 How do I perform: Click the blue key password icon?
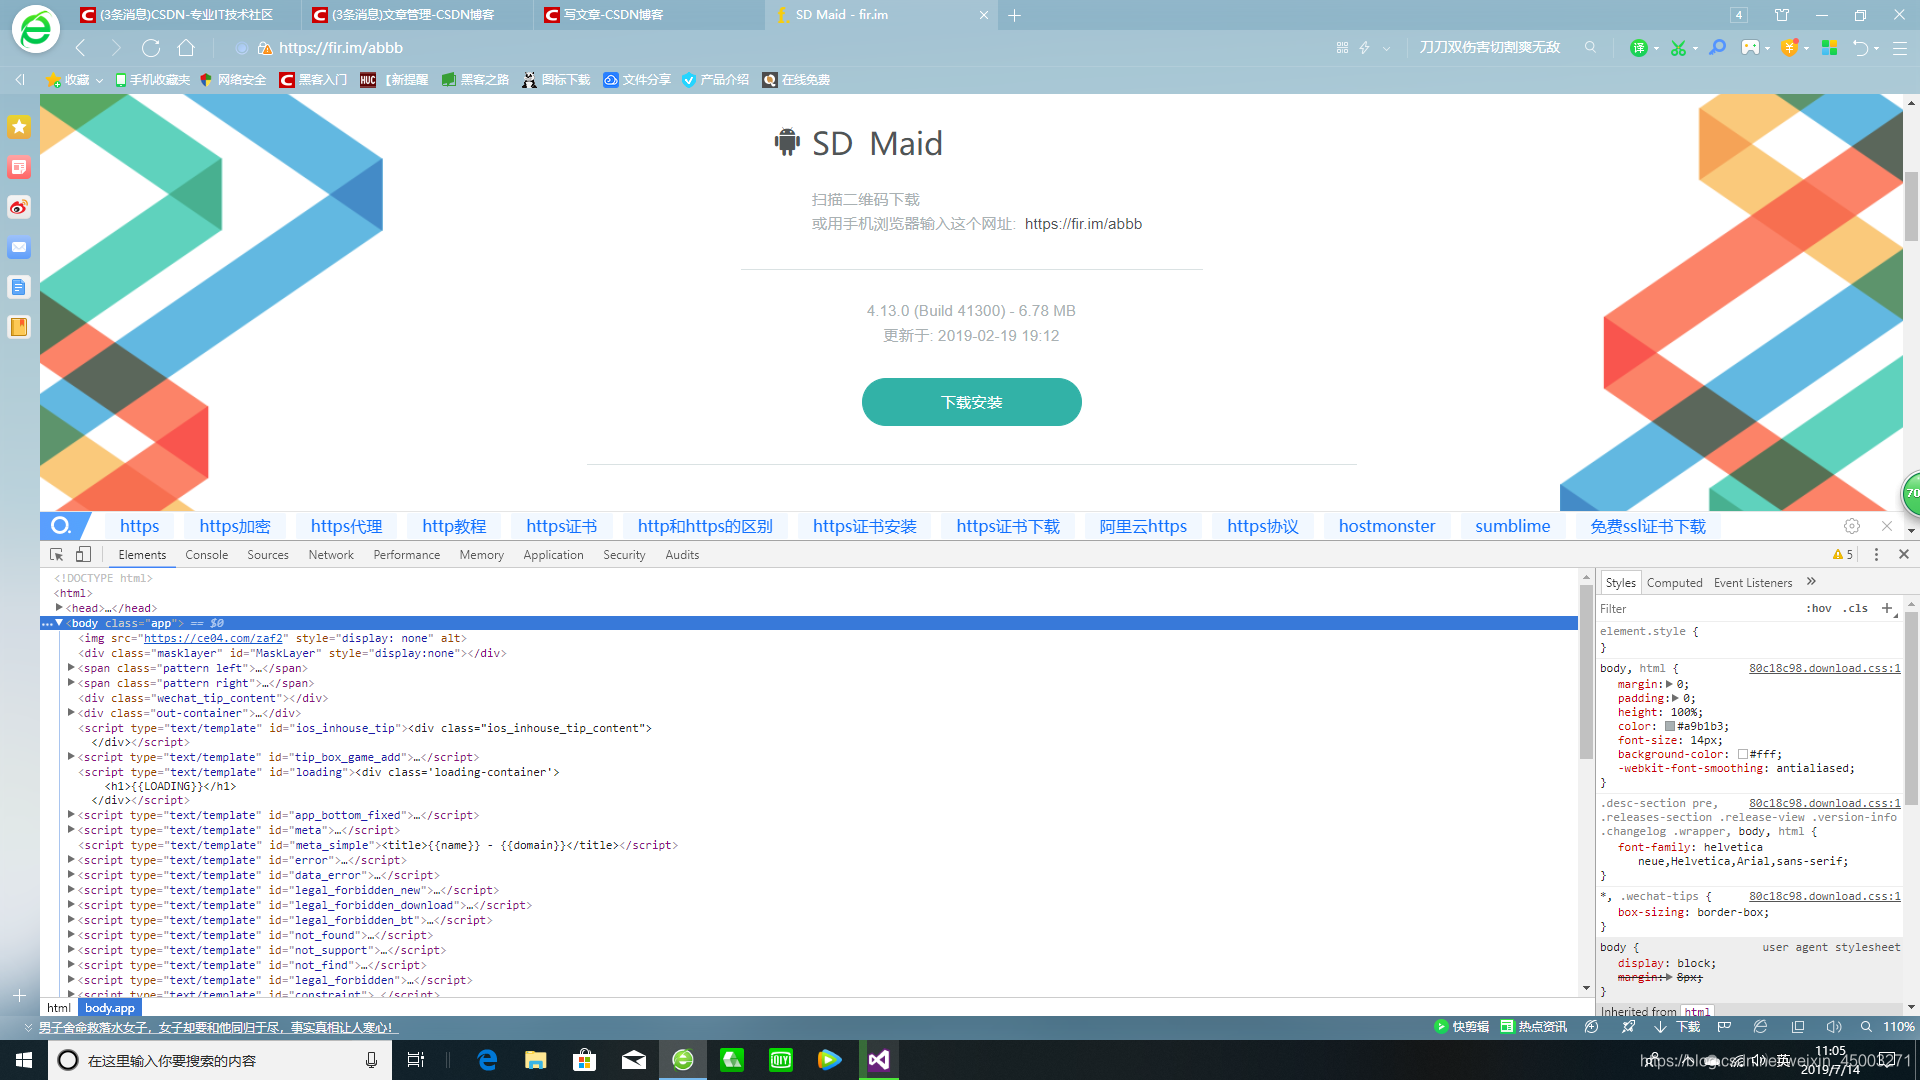point(1718,48)
